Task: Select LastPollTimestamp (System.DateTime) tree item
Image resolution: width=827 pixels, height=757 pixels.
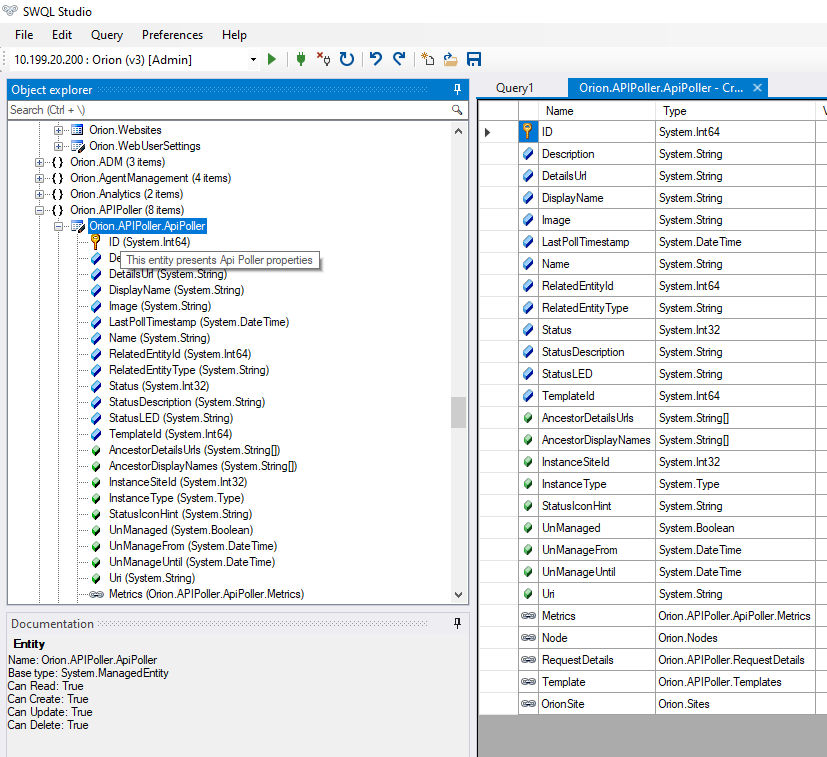Action: pyautogui.click(x=199, y=322)
